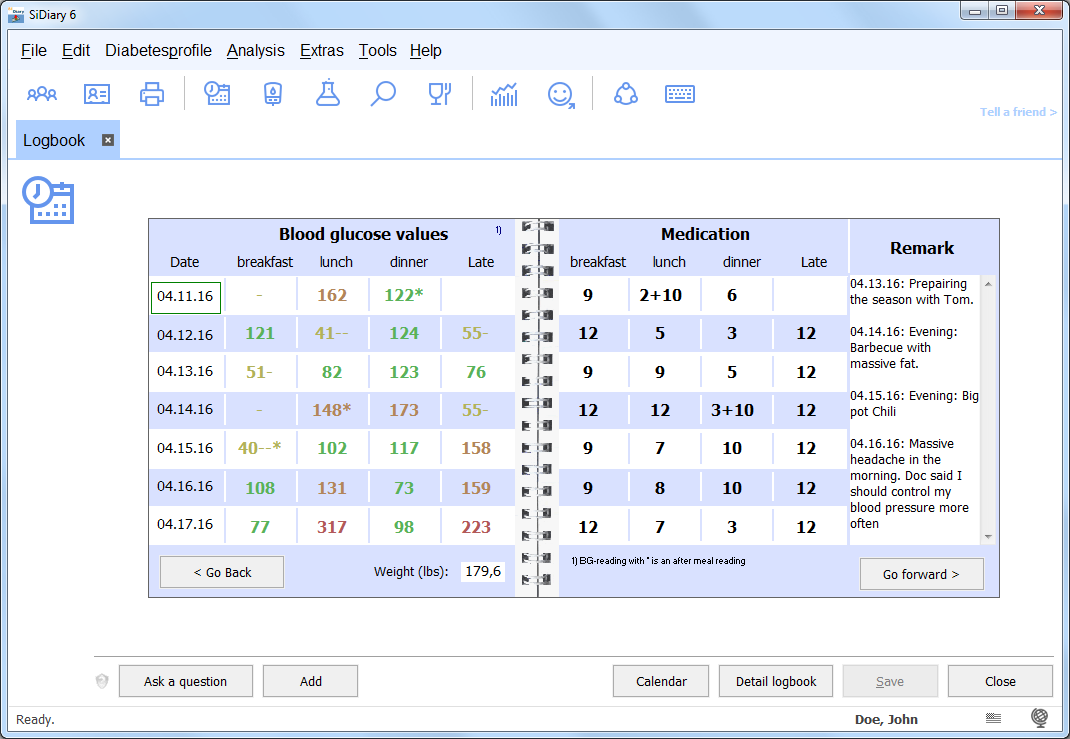The image size is (1070, 739).
Task: Open the Diabetesprofile menu
Action: tap(158, 51)
